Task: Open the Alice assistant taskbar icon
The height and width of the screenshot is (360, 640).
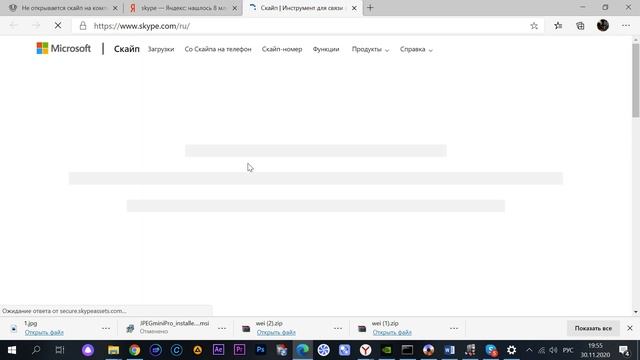Action: point(88,350)
